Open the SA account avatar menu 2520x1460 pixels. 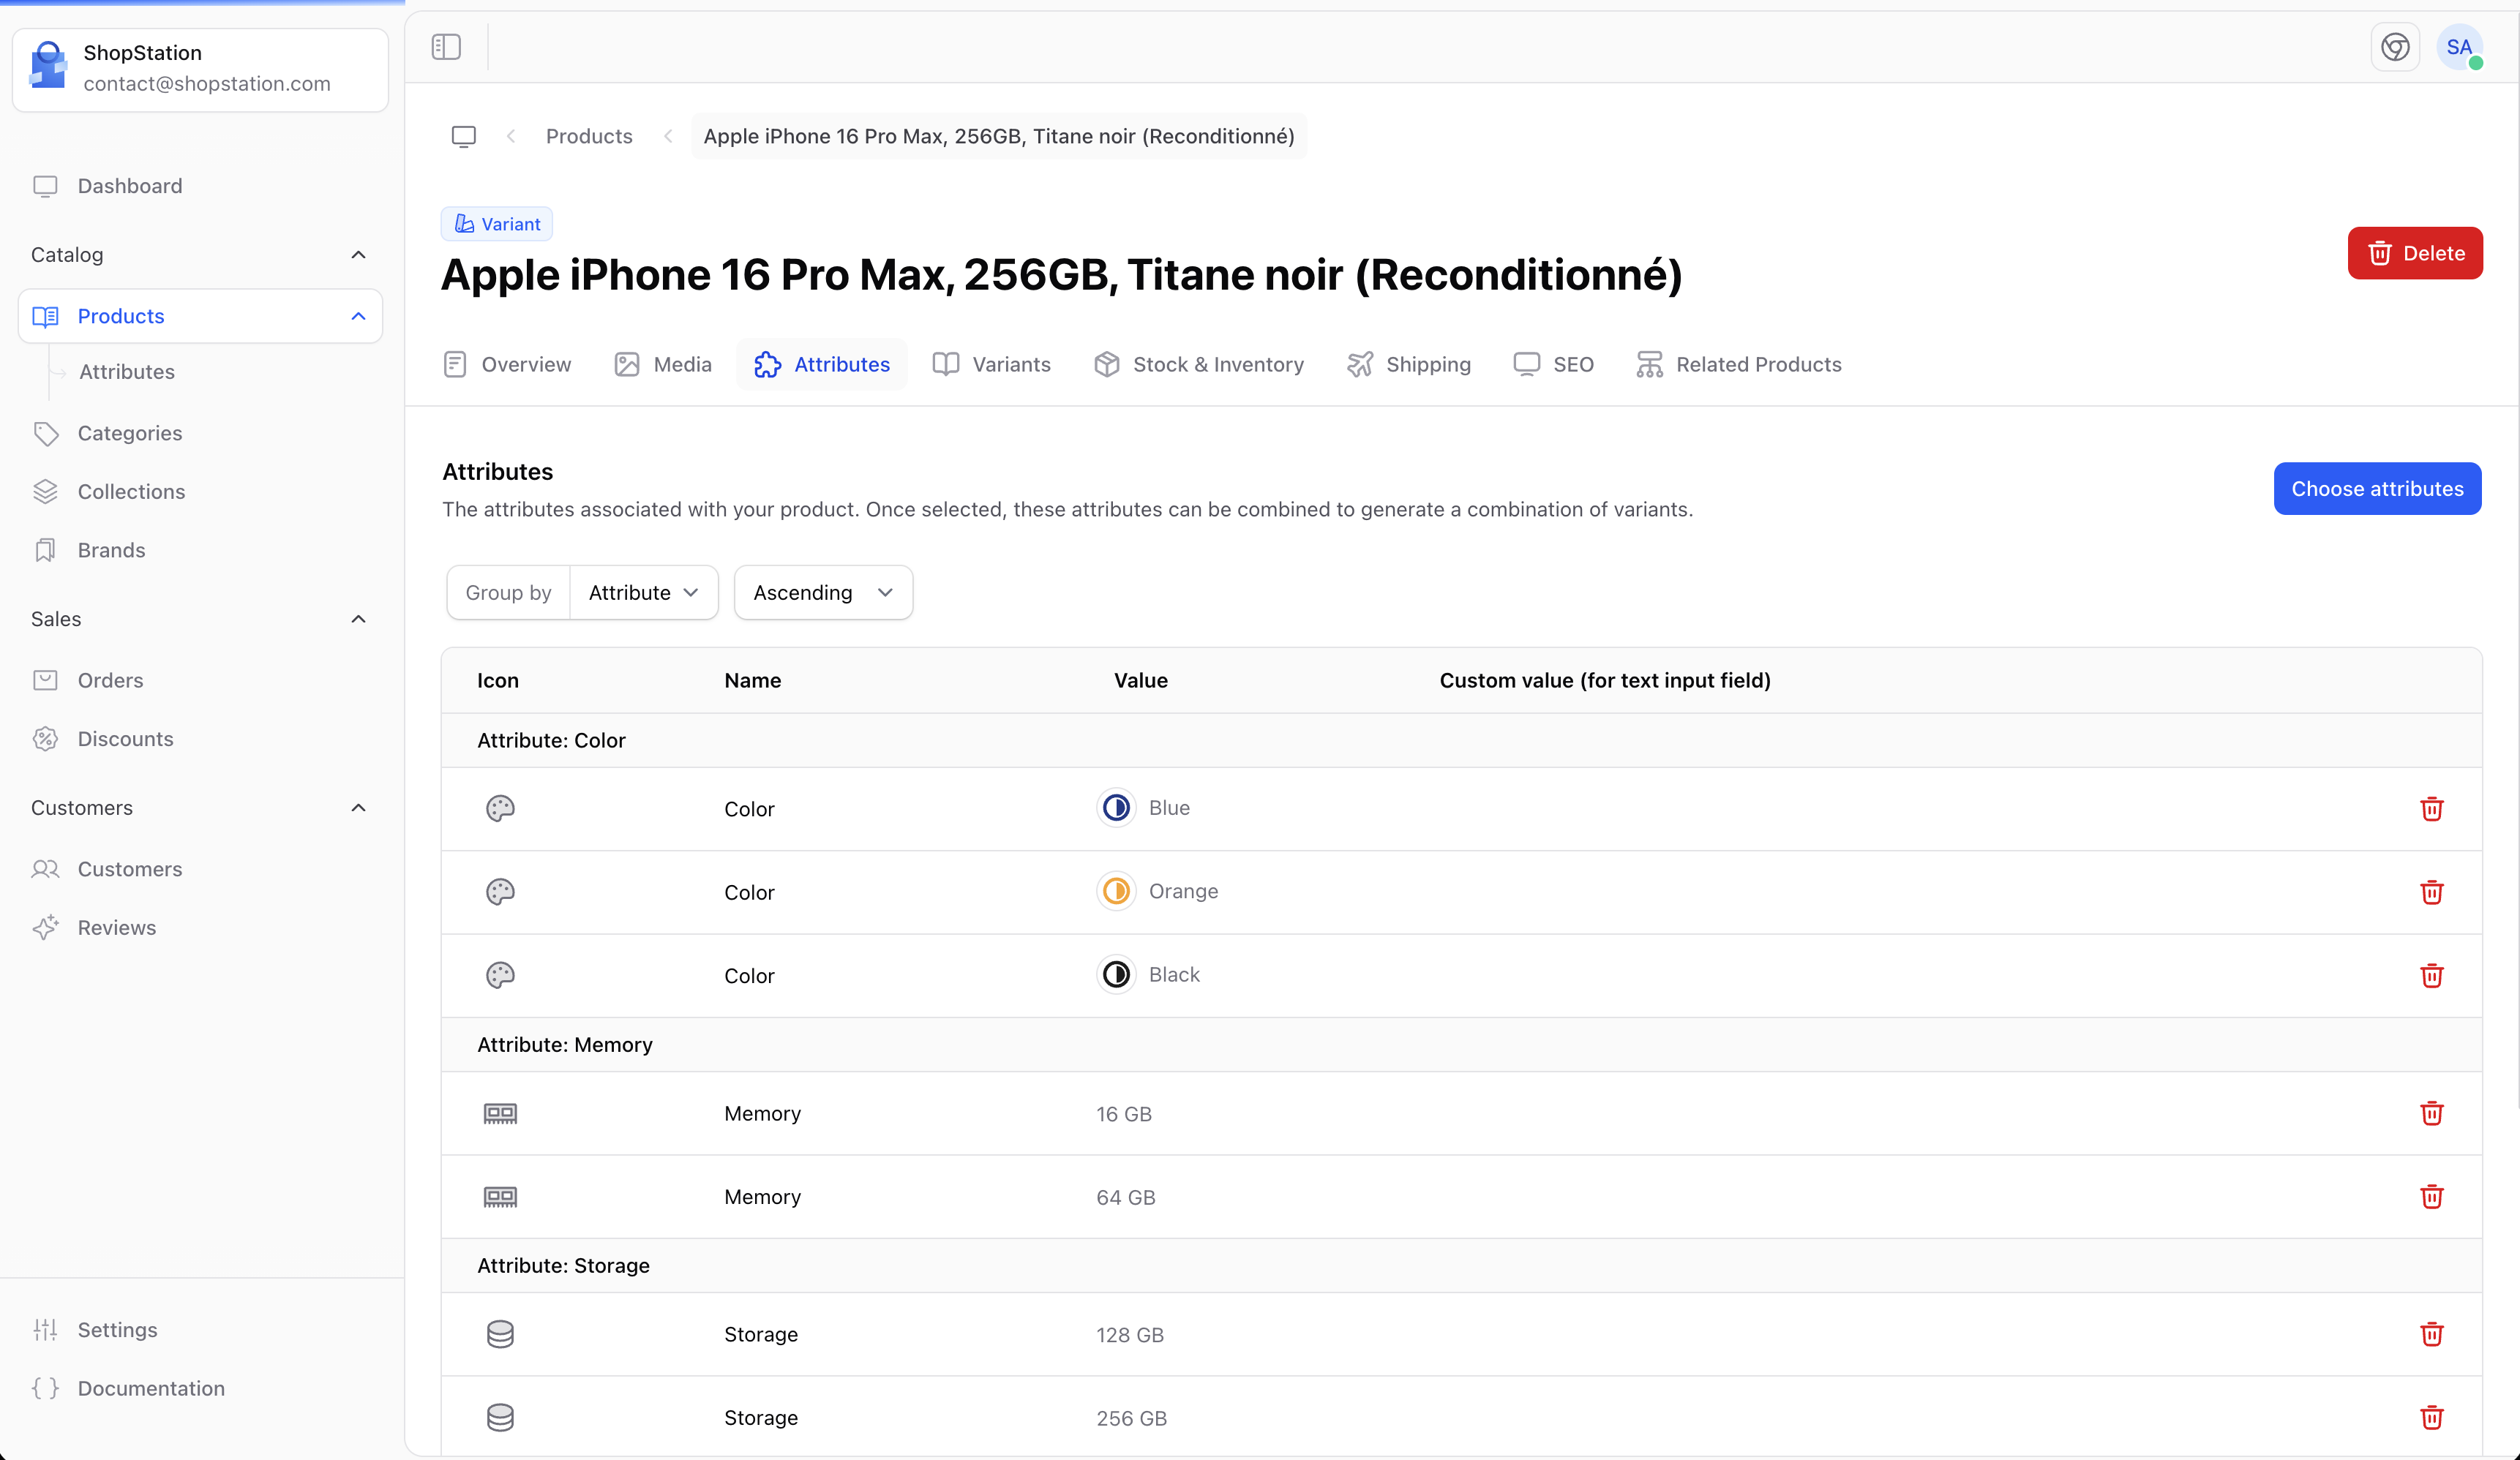coord(2460,46)
